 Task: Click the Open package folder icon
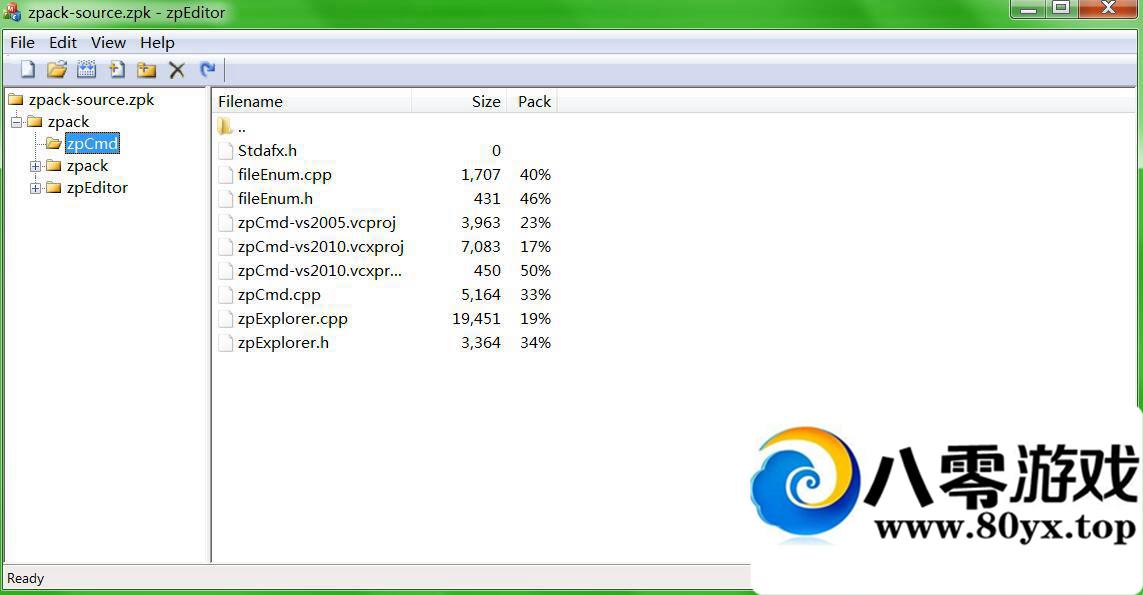click(x=57, y=69)
